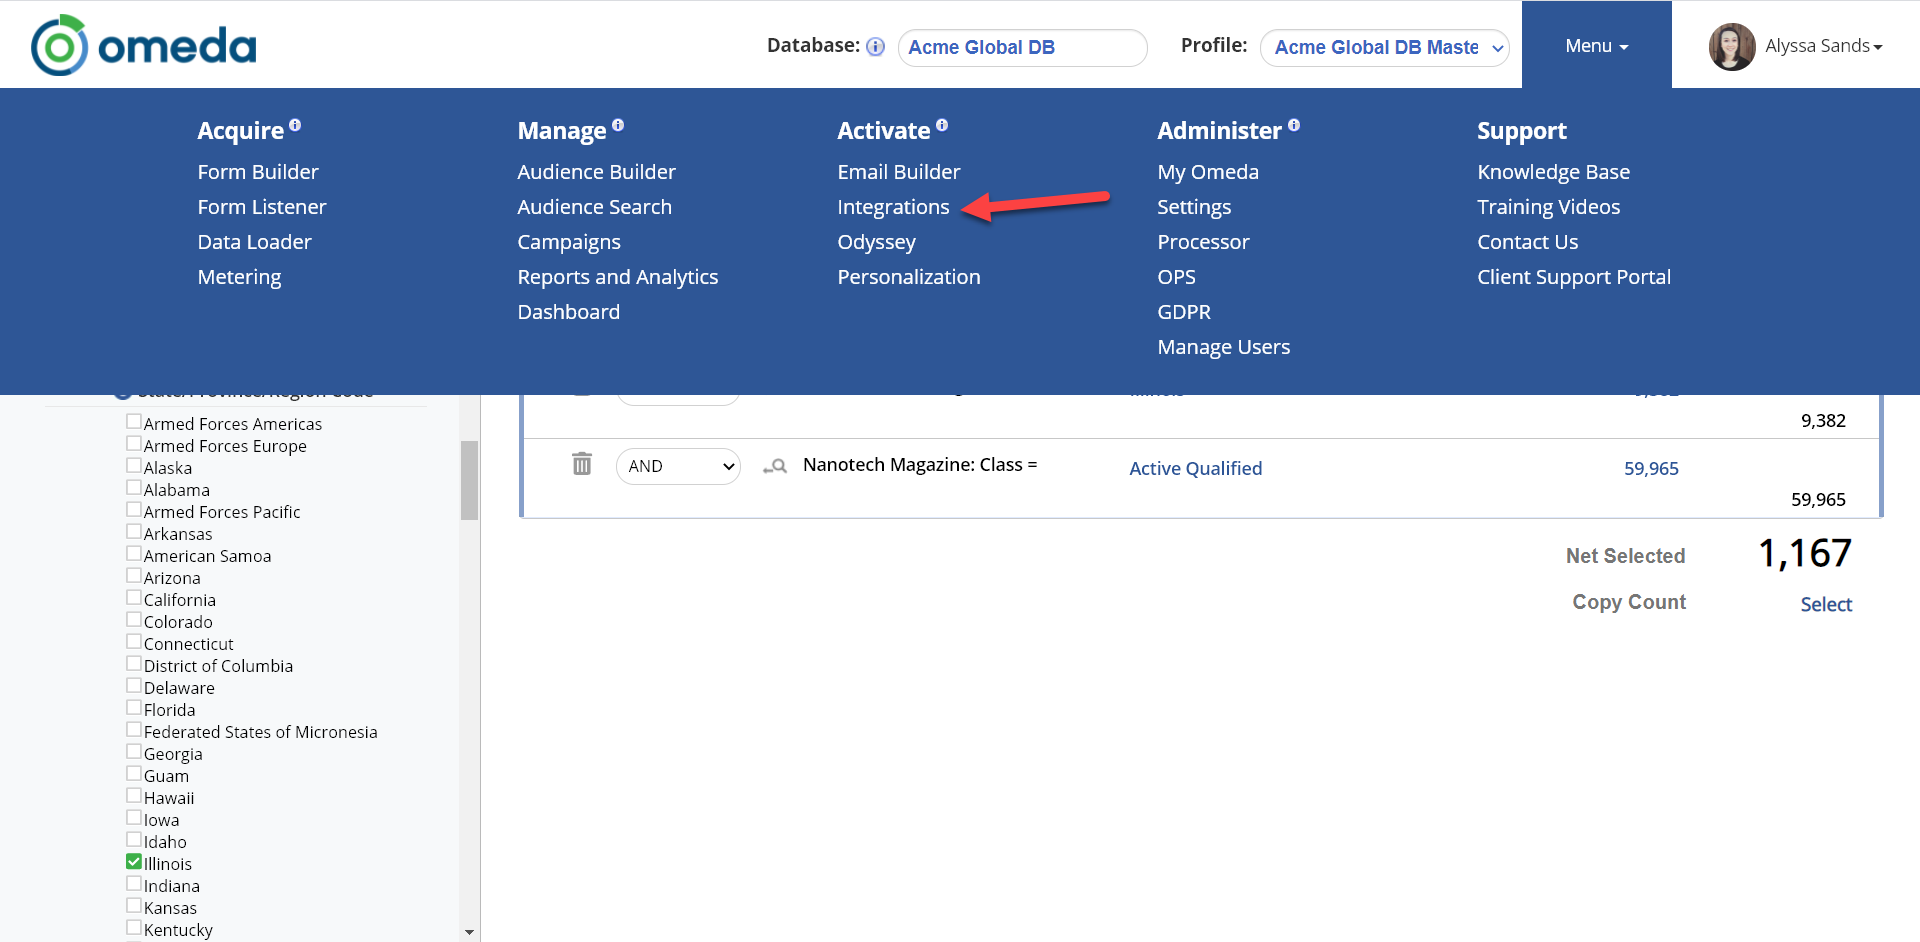Image resolution: width=1920 pixels, height=942 pixels.
Task: Click the state list scrollbar thumb
Action: (x=469, y=480)
